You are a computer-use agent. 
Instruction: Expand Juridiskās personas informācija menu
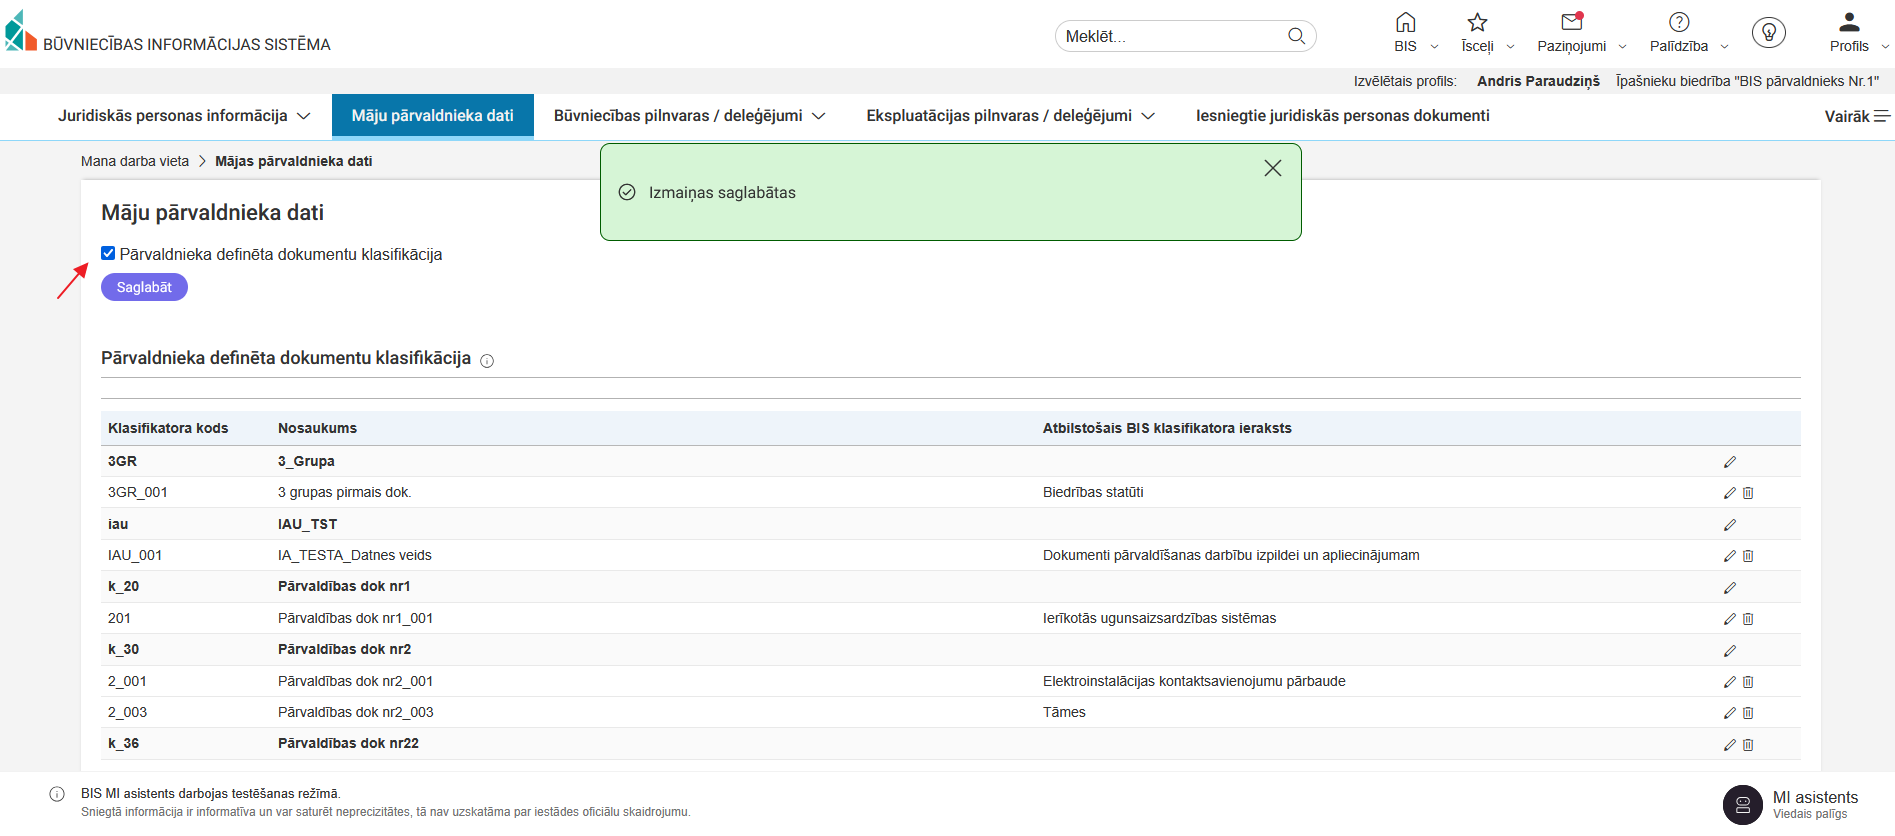[x=183, y=116]
